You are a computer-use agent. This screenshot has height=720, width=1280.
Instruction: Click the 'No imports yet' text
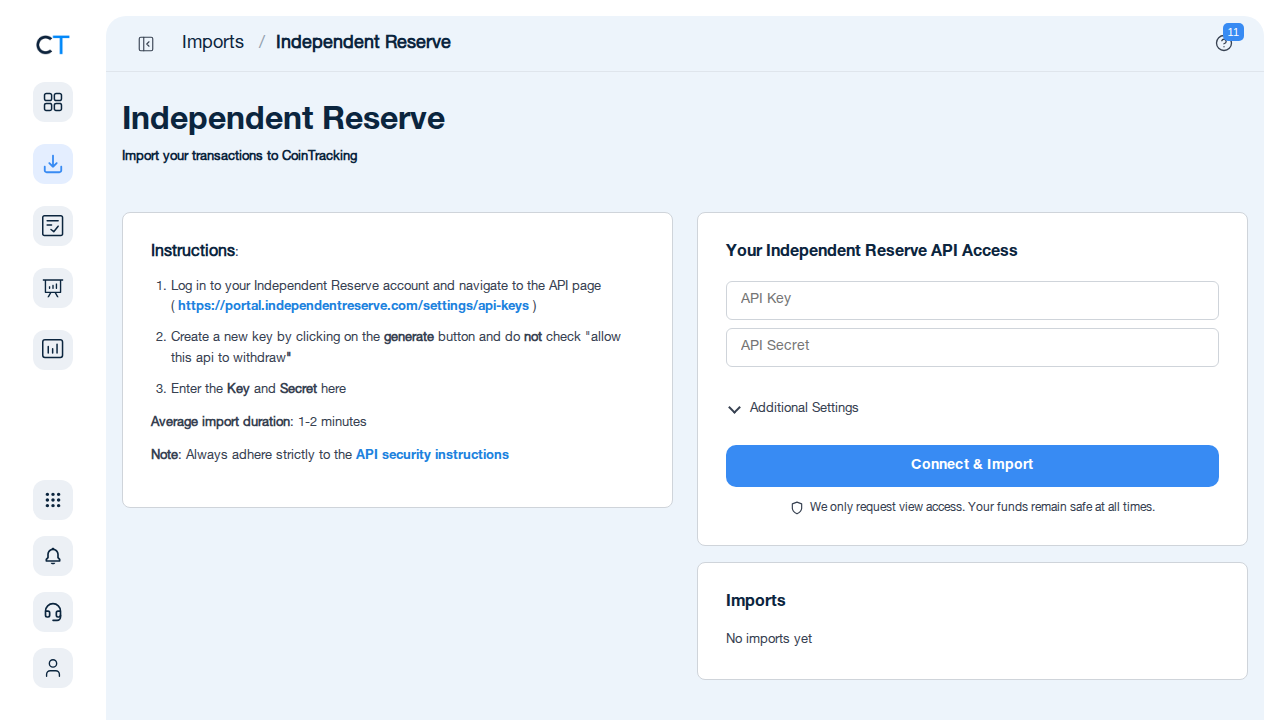tap(769, 638)
